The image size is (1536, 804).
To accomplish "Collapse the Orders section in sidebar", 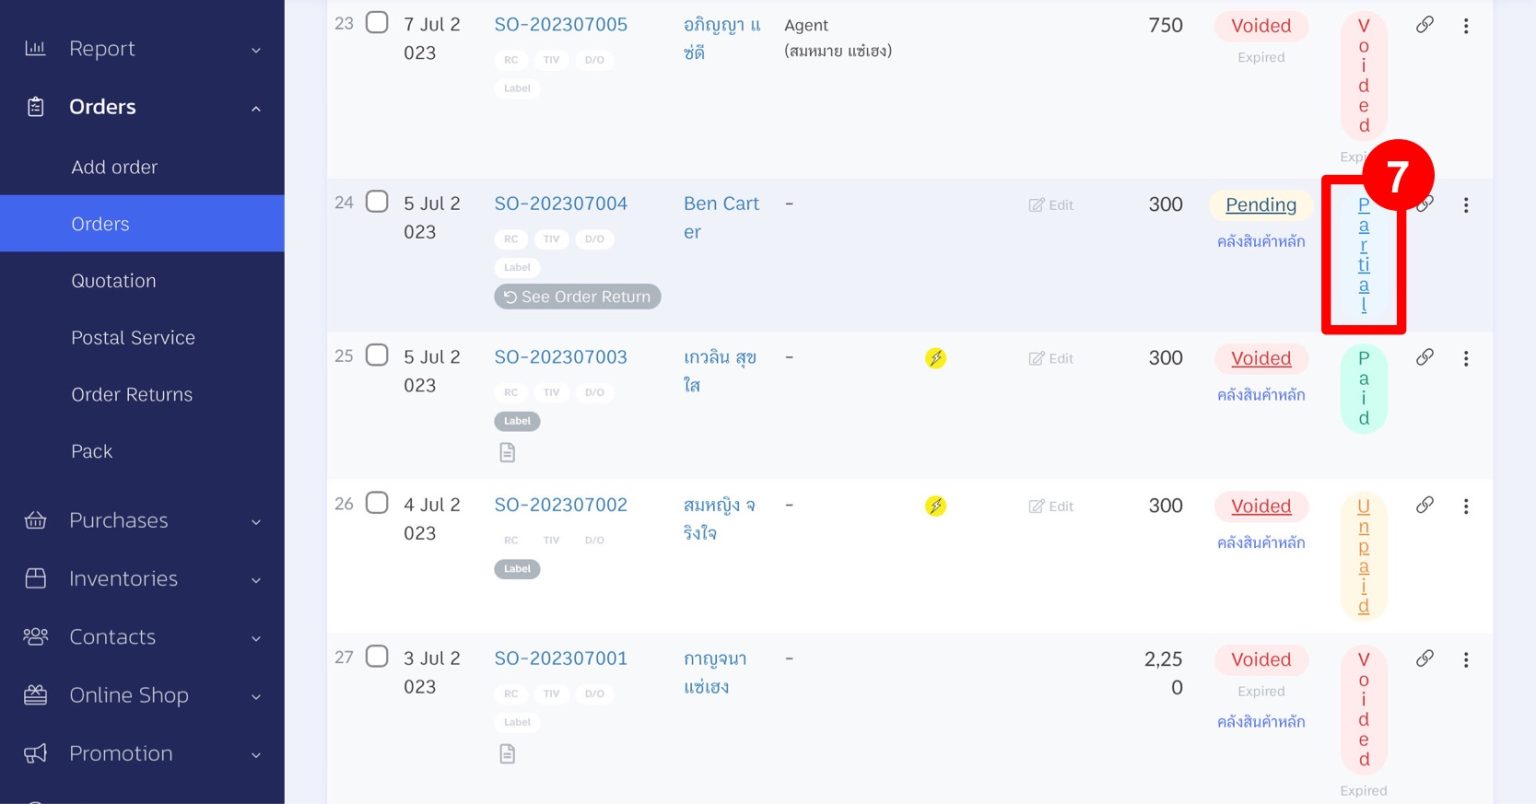I will (x=255, y=107).
